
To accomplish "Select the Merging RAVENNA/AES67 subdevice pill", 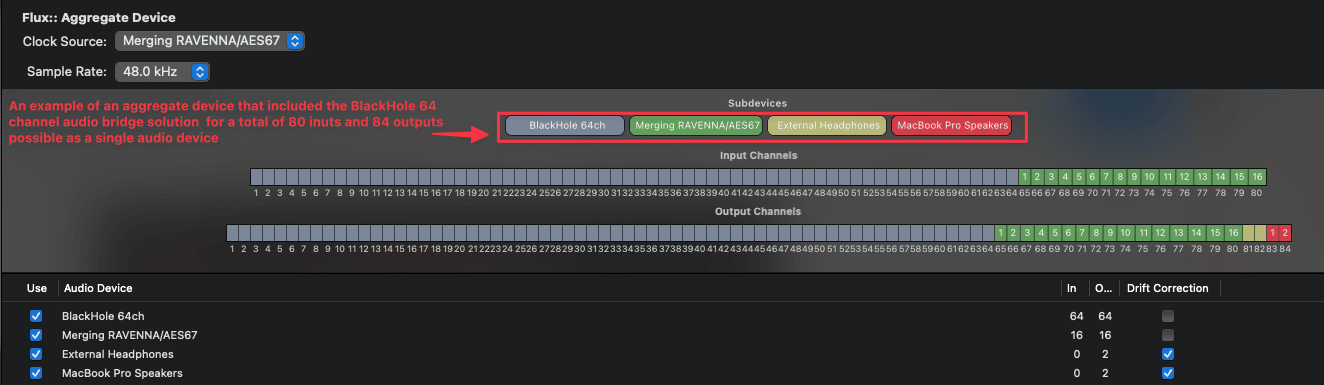I will [697, 126].
